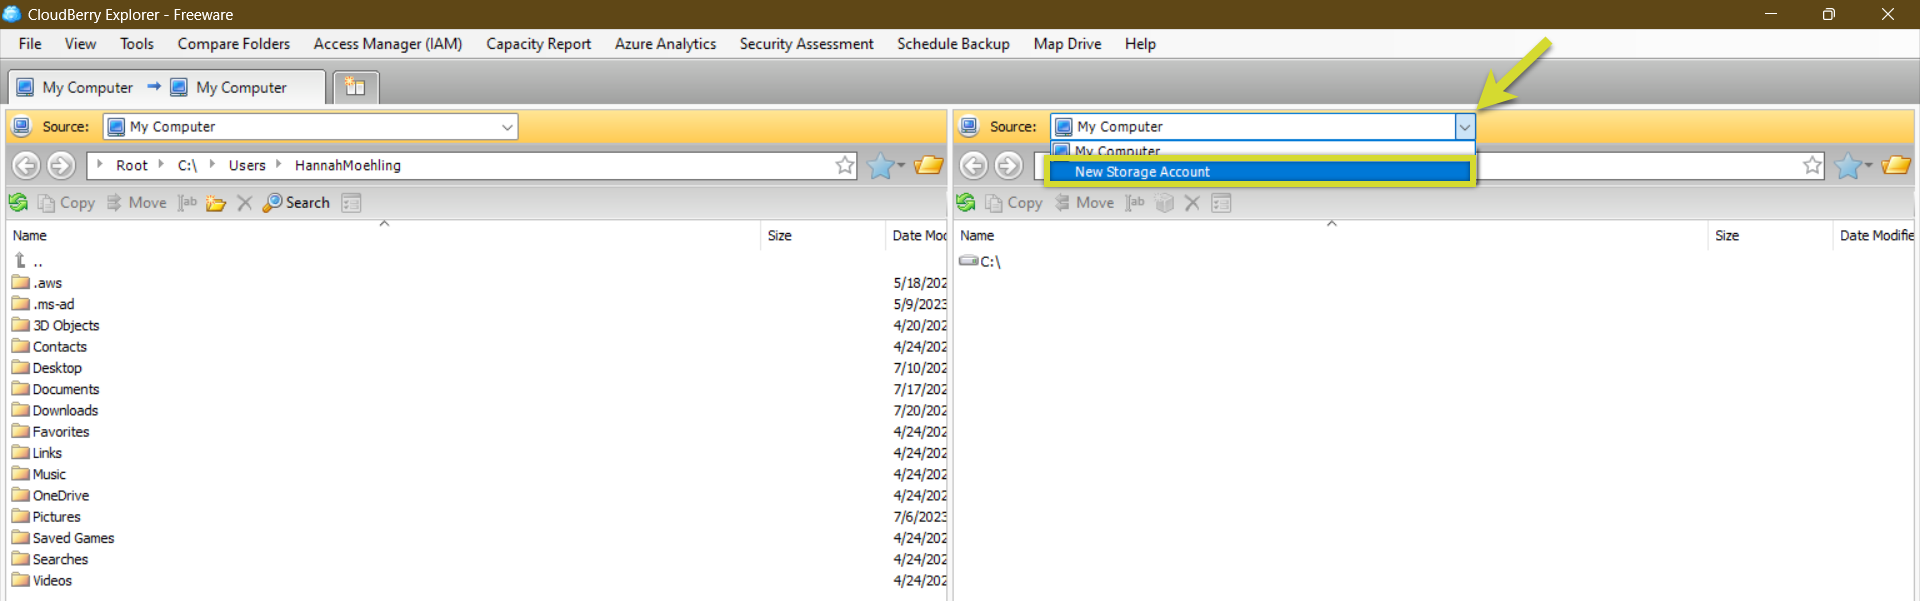Add right pane path to favorites (outline star)
The height and width of the screenshot is (601, 1920).
pyautogui.click(x=1813, y=165)
